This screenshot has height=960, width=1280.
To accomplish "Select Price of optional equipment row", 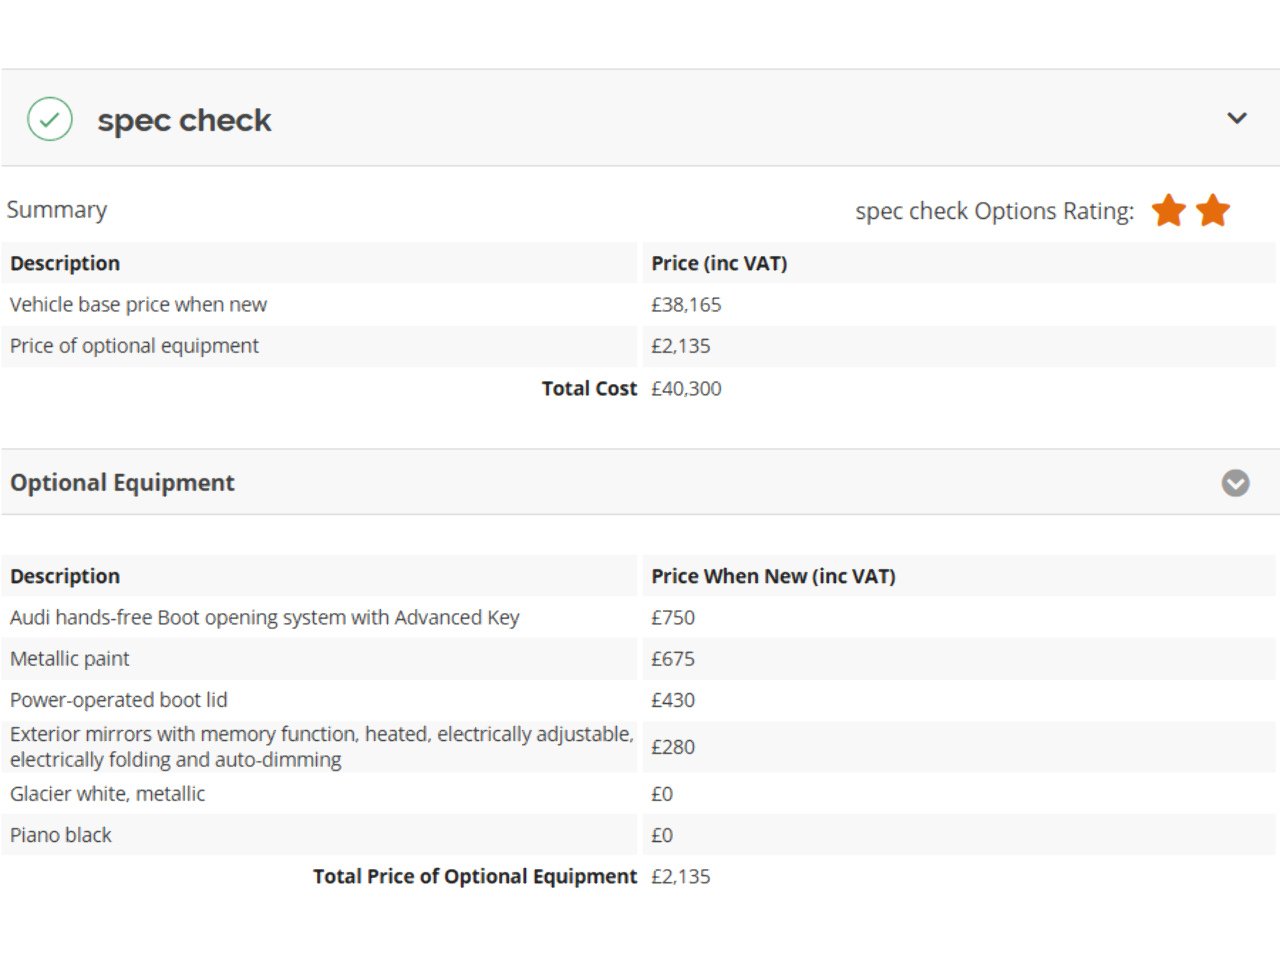I will pyautogui.click(x=638, y=346).
